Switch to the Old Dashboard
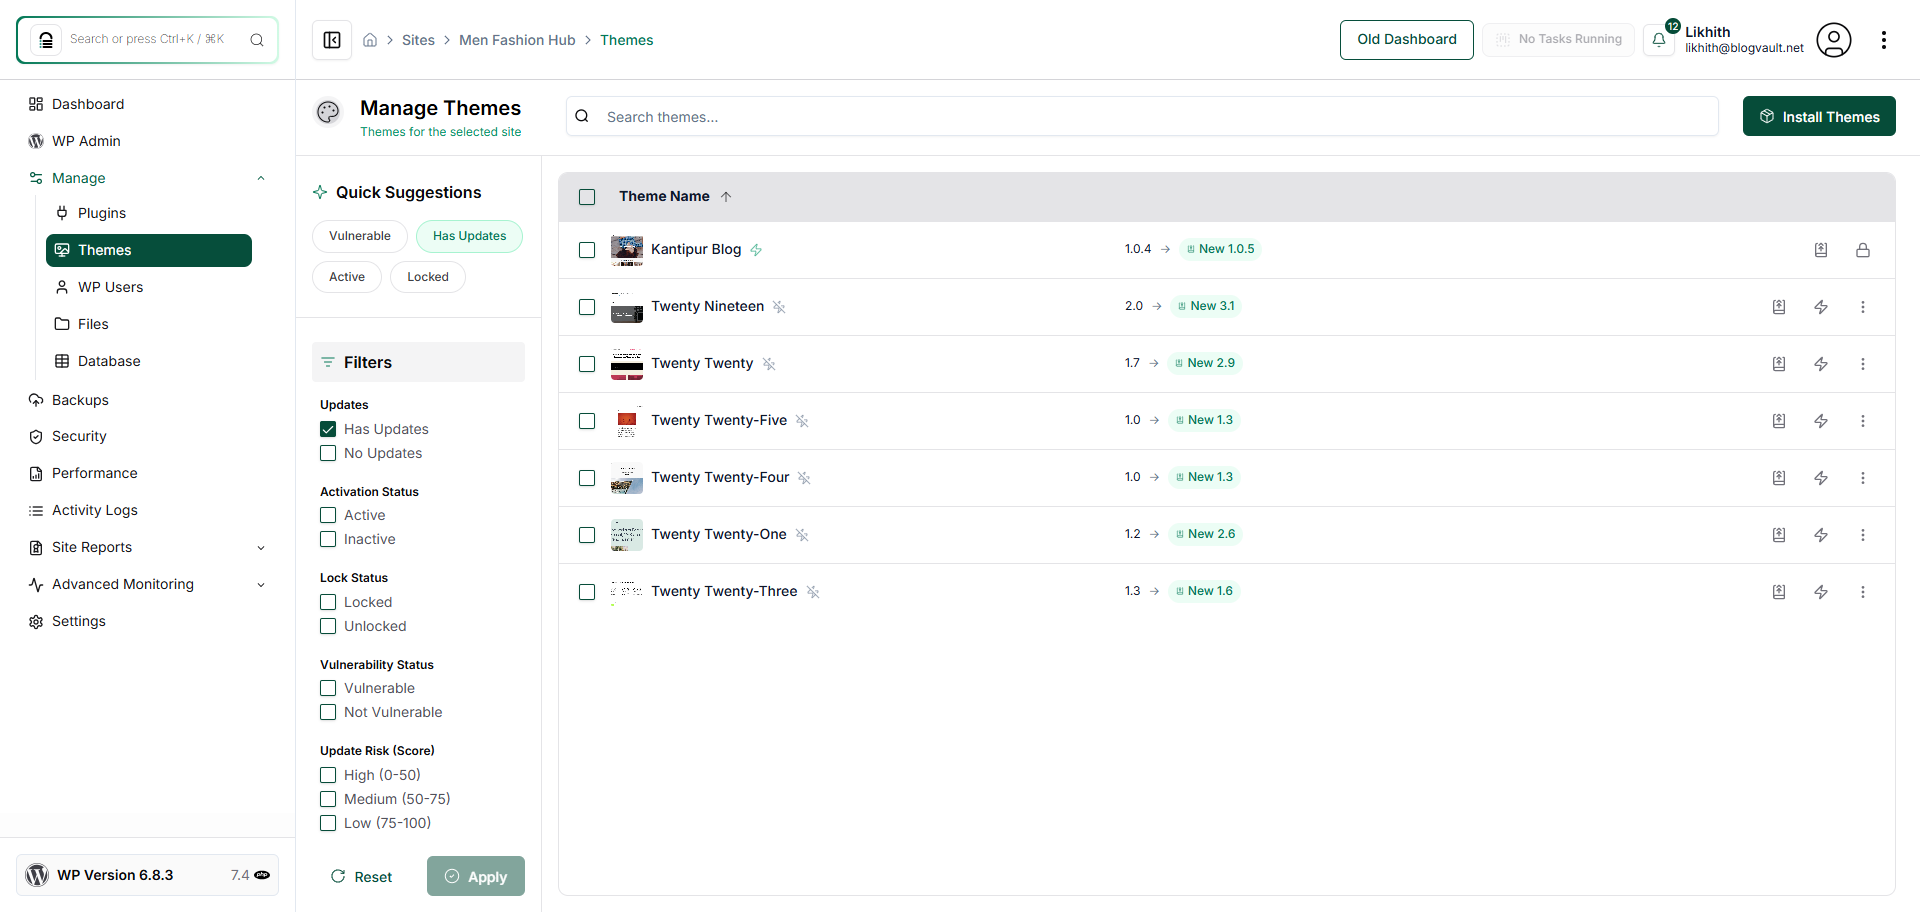Viewport: 1920px width, 912px height. [x=1406, y=39]
